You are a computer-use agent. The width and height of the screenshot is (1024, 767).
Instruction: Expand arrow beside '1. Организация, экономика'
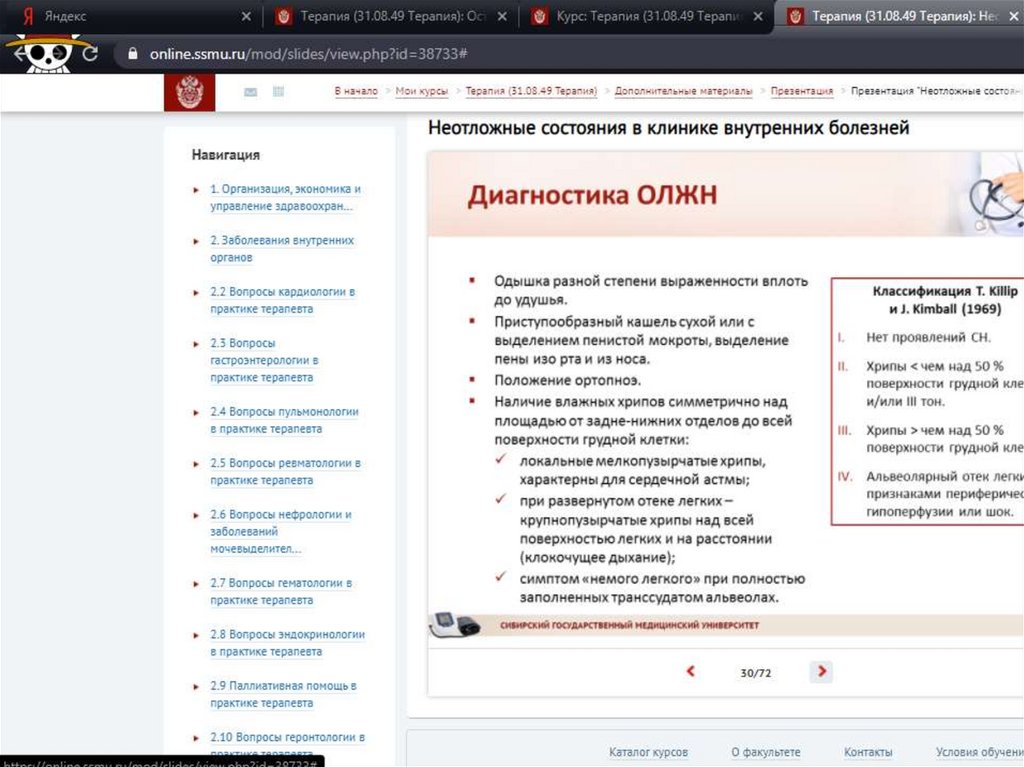click(195, 190)
